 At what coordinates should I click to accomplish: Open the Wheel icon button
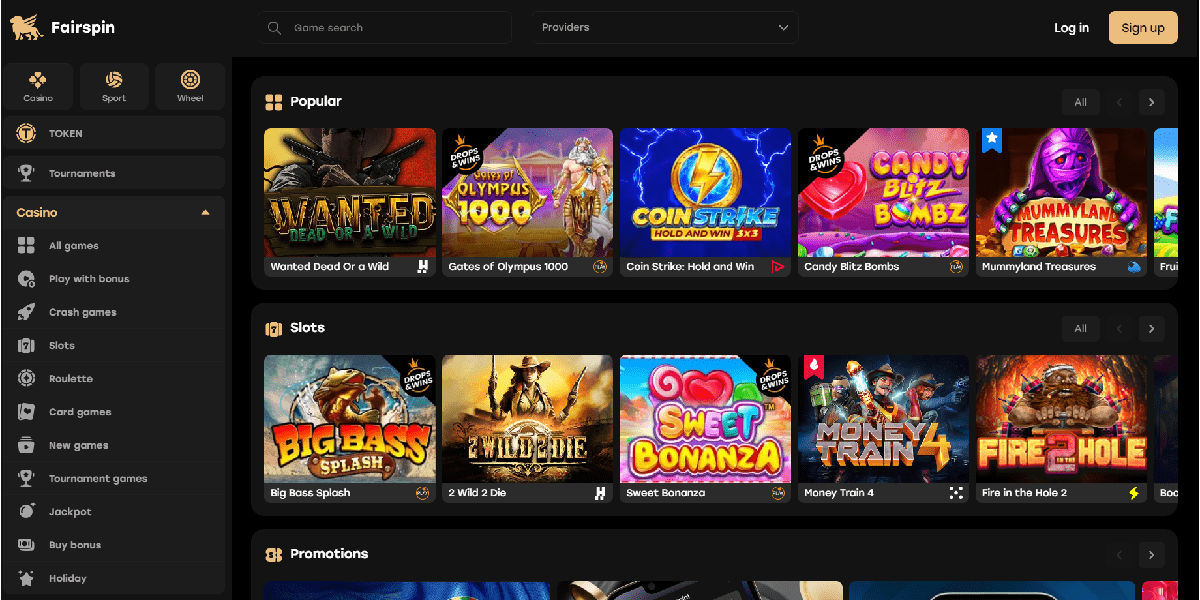tap(190, 80)
